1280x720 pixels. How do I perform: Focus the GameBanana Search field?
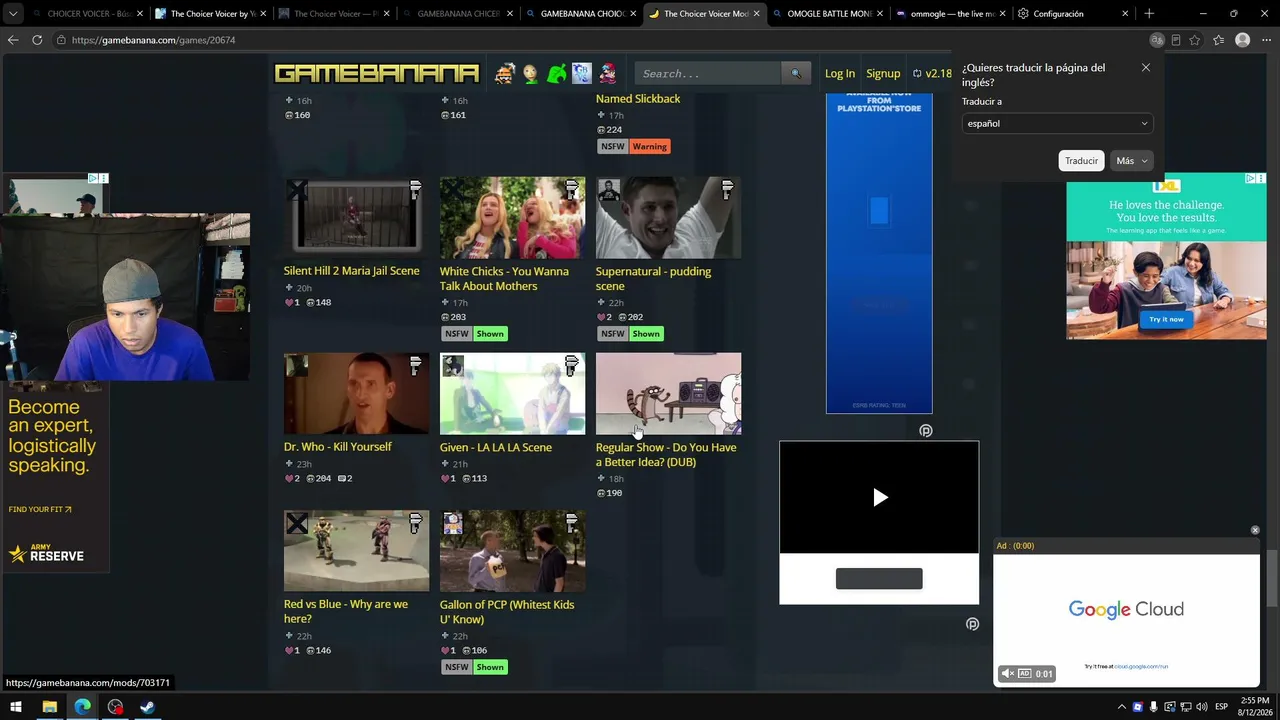click(708, 73)
